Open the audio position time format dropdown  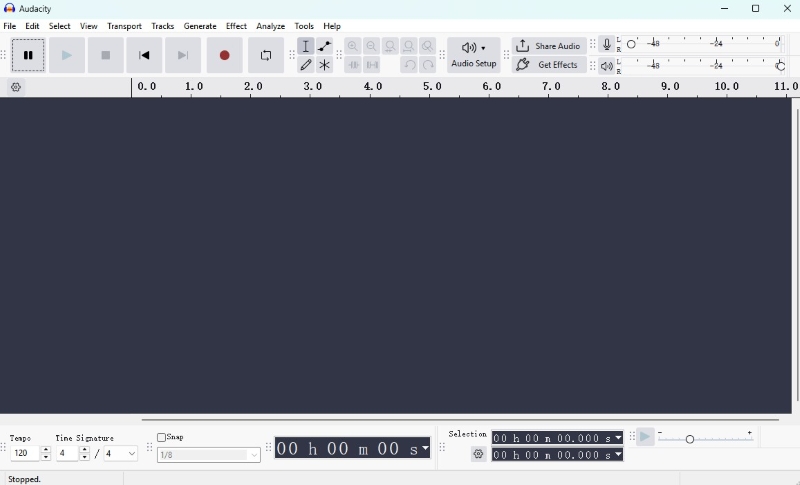(425, 448)
